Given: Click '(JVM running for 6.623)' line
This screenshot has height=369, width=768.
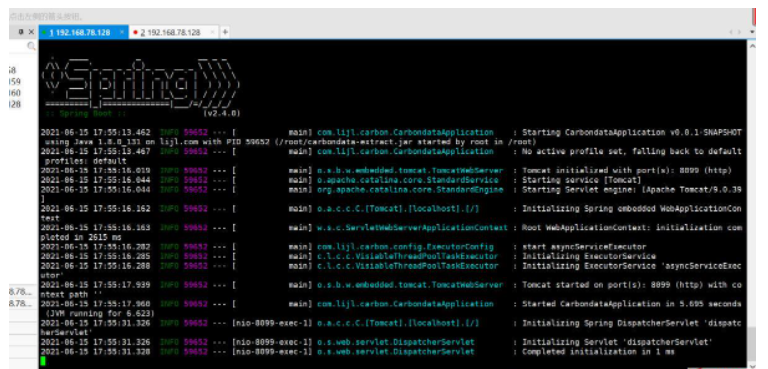Looking at the screenshot, I should 100,314.
